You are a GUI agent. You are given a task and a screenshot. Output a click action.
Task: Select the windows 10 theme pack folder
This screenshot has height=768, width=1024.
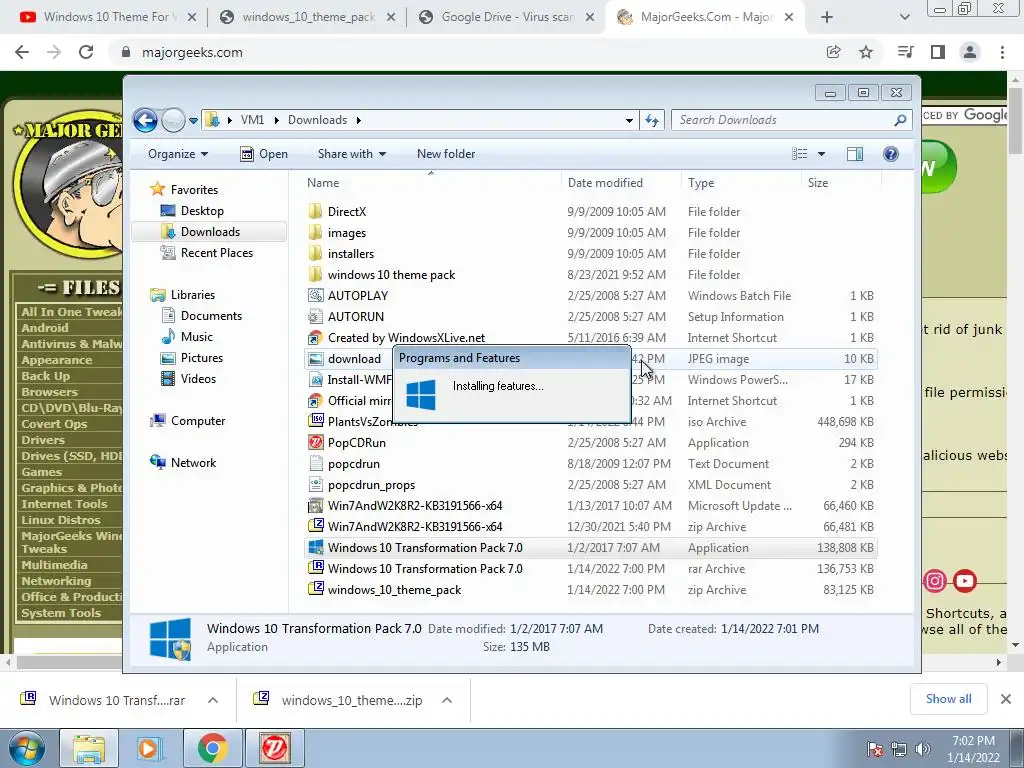(x=391, y=275)
